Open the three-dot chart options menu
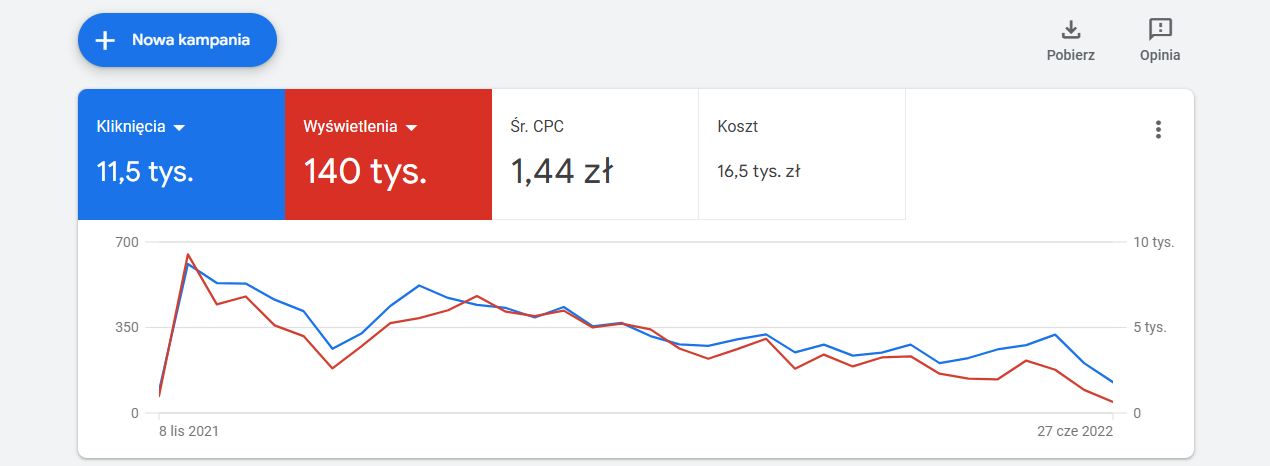This screenshot has width=1270, height=466. (x=1158, y=129)
